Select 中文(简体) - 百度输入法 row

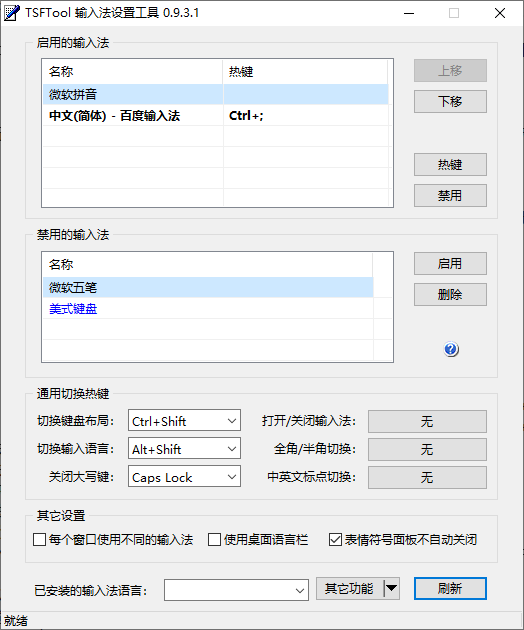(x=216, y=116)
